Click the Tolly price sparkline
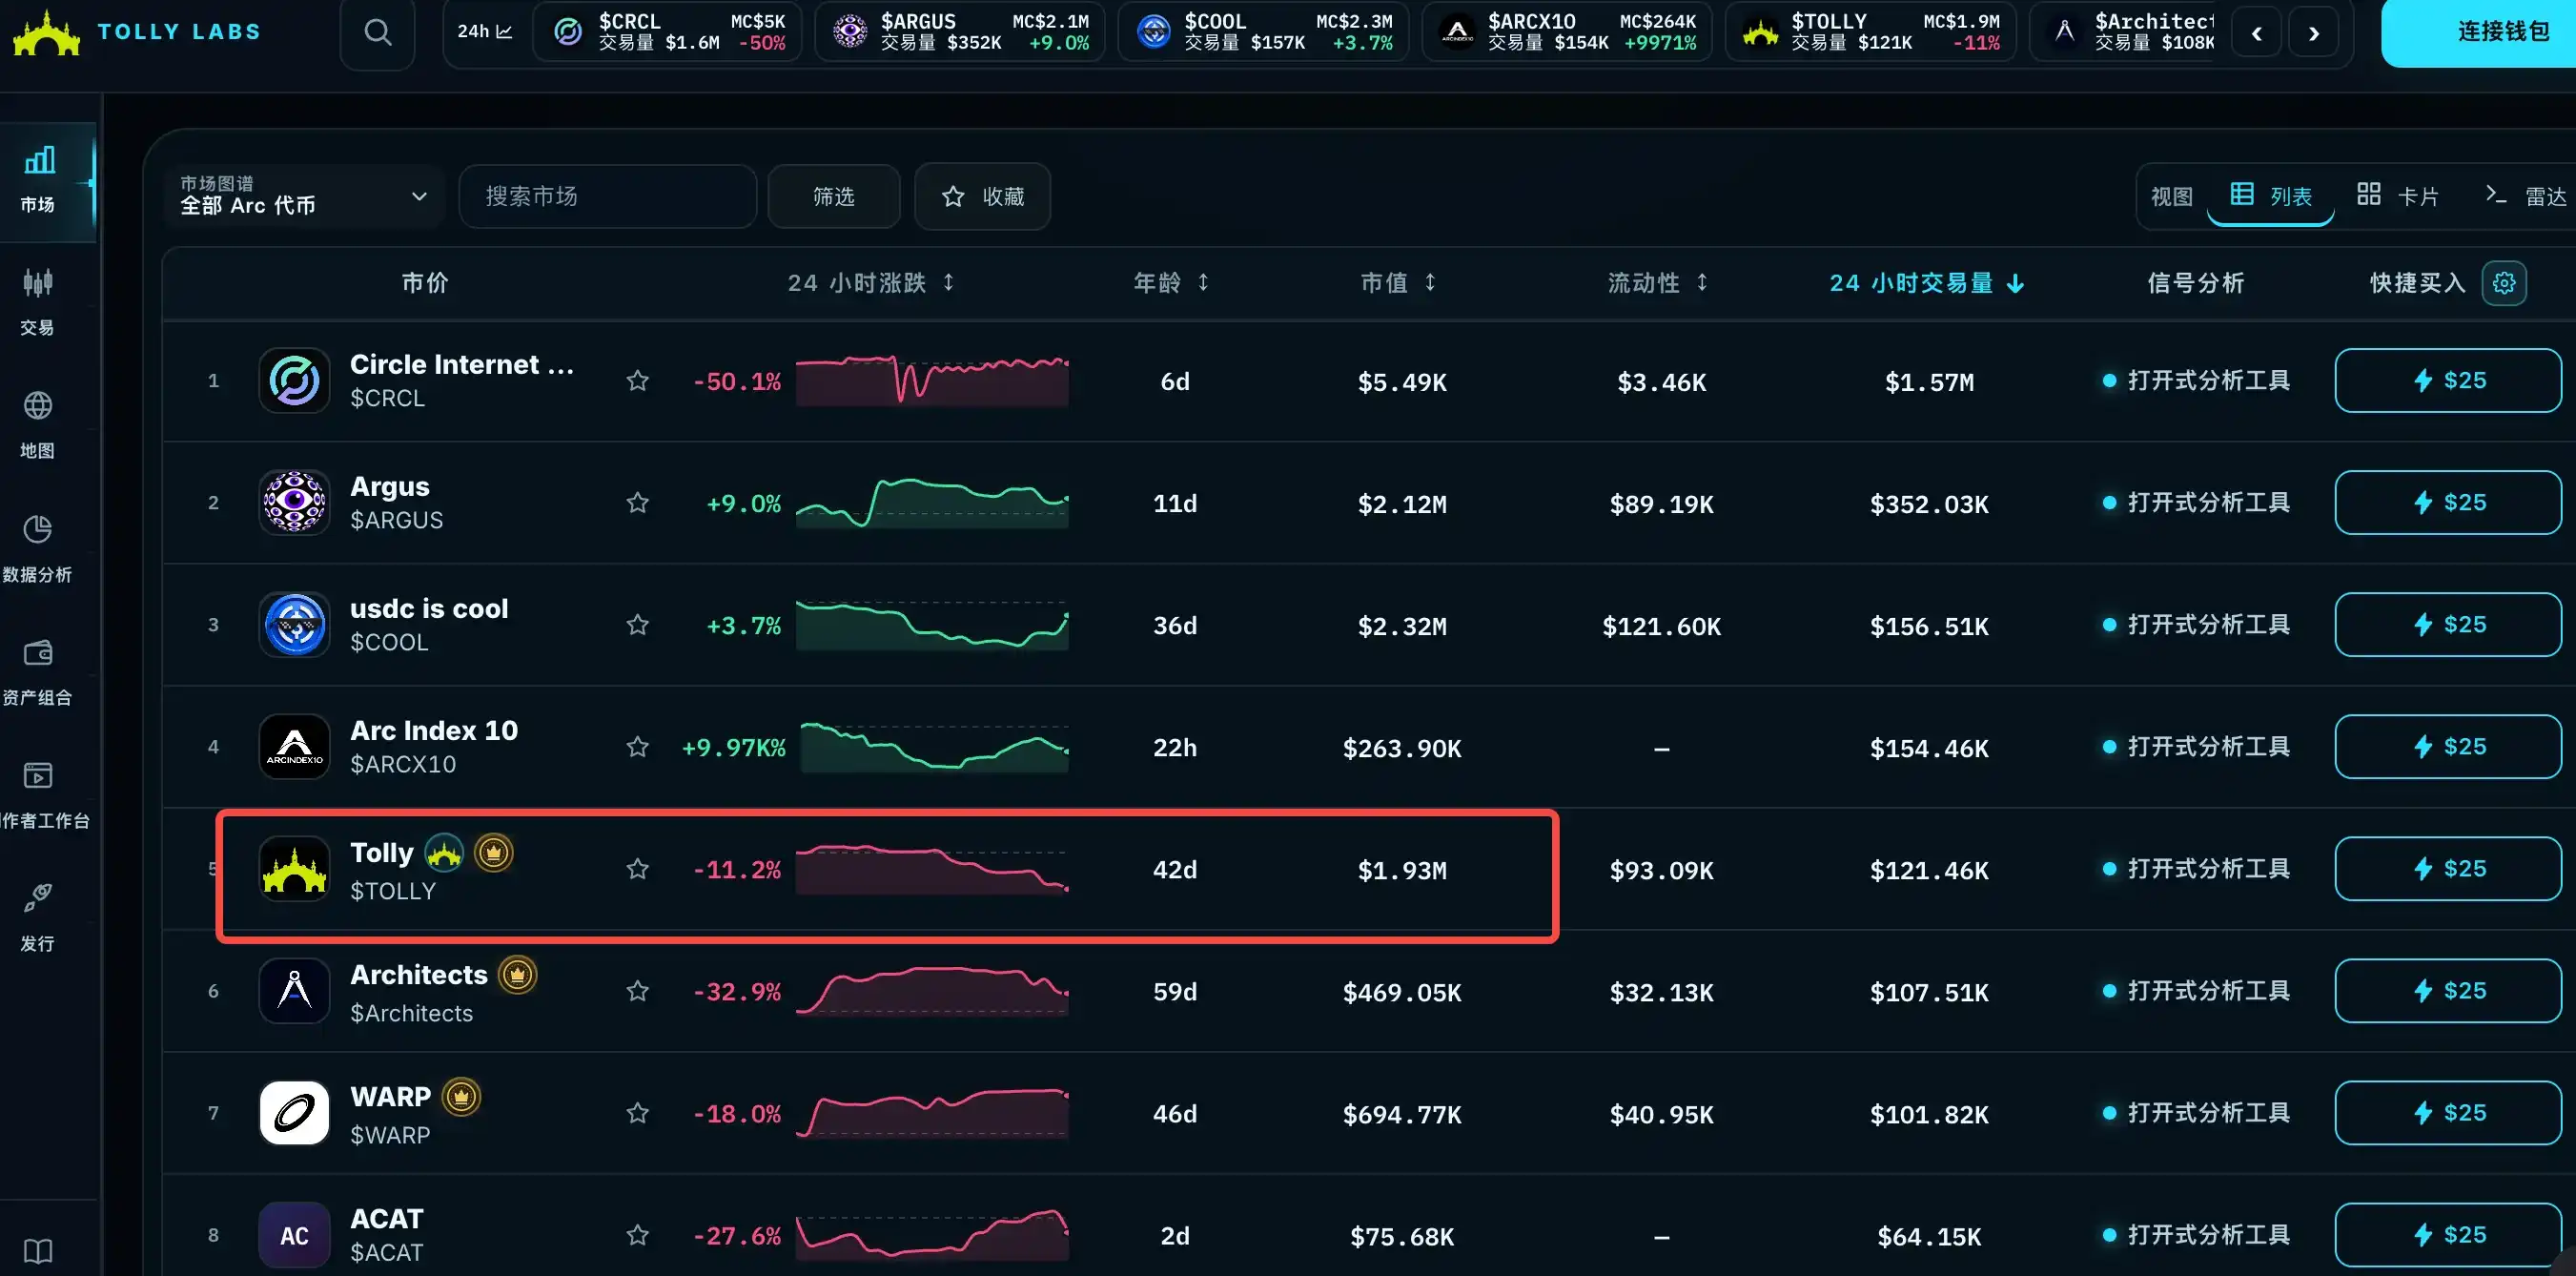Screen dimensions: 2576x1276 pyautogui.click(x=932, y=868)
